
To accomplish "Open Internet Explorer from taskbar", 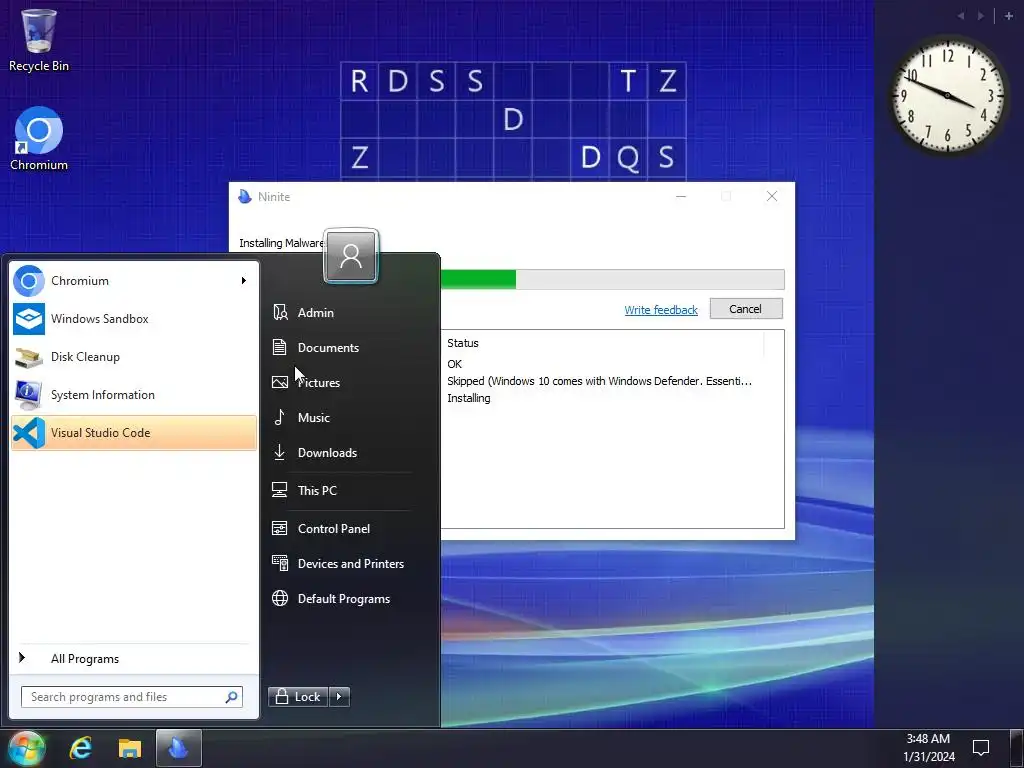I will pyautogui.click(x=81, y=748).
